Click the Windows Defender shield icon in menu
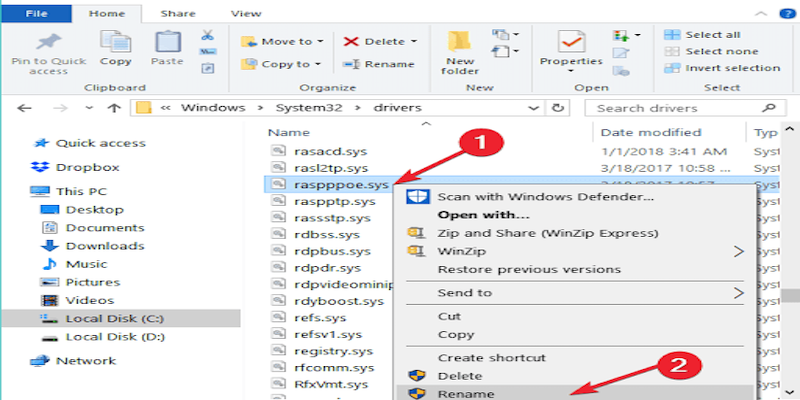The height and width of the screenshot is (400, 800). pos(417,196)
